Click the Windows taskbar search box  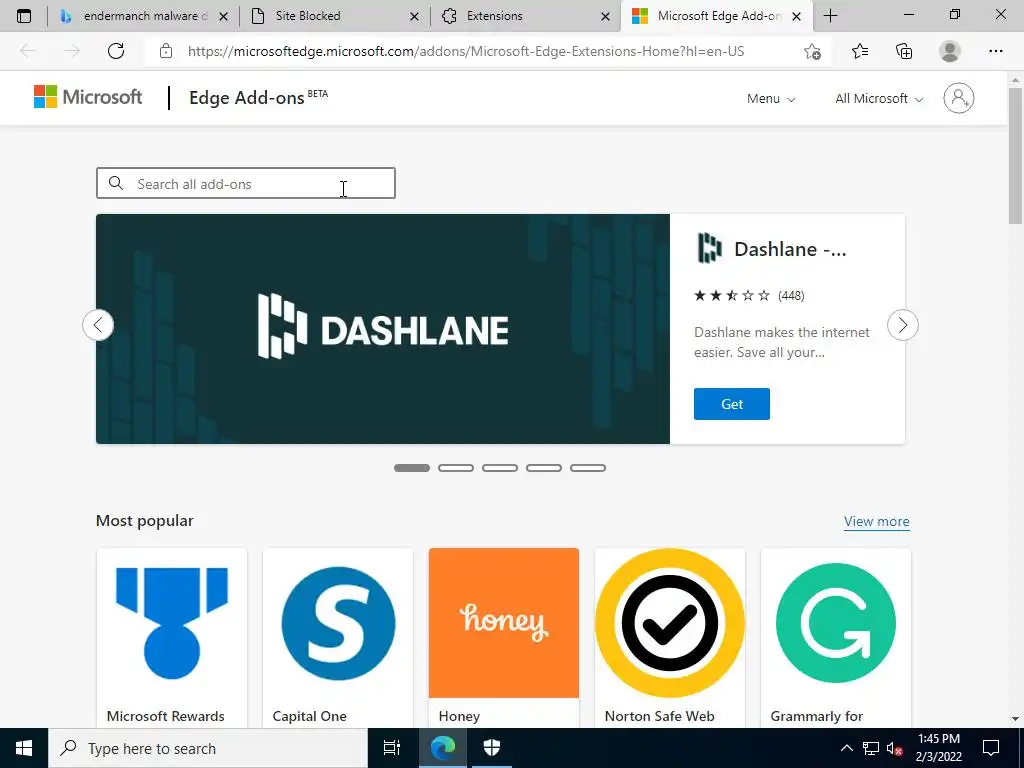pos(208,748)
